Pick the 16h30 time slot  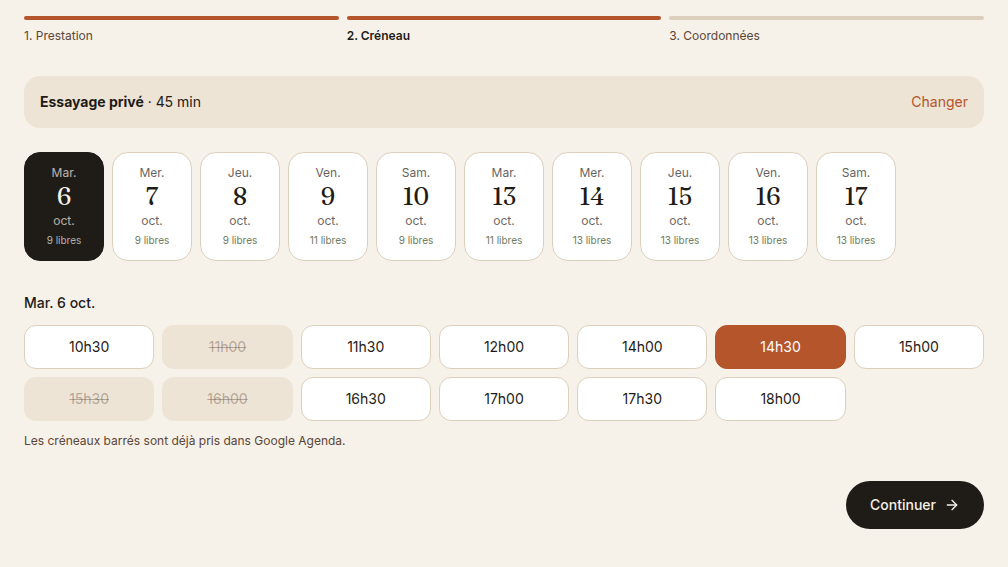[366, 399]
